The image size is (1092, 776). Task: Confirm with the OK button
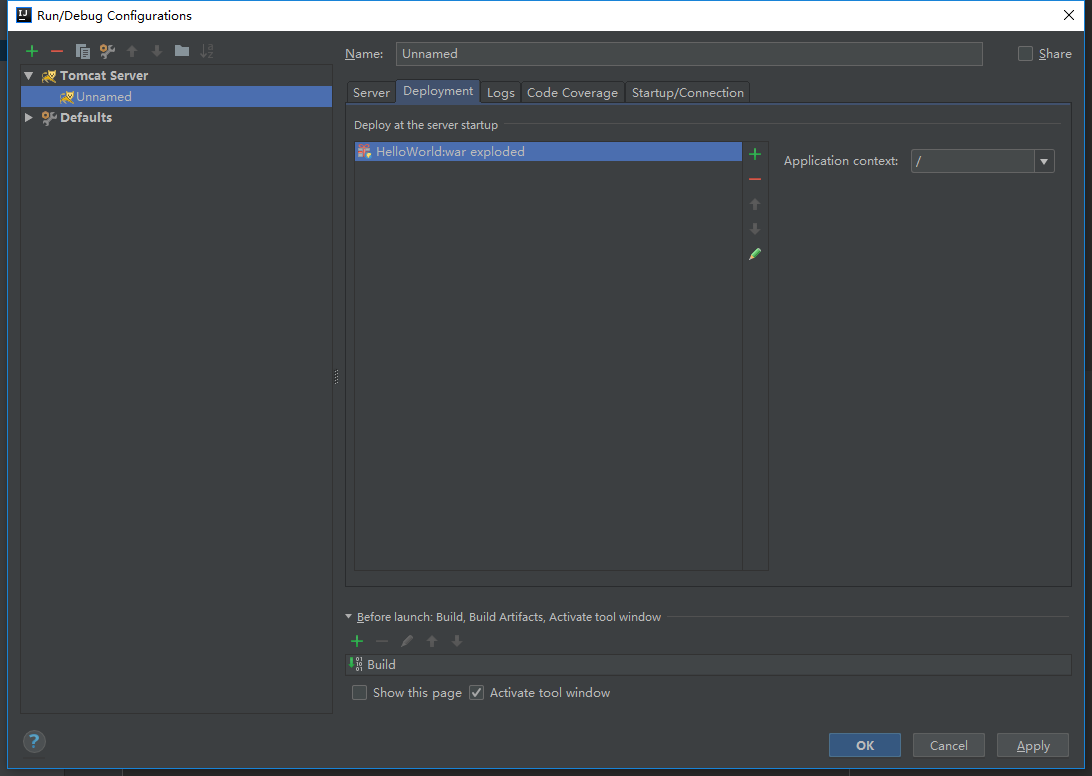(x=865, y=745)
